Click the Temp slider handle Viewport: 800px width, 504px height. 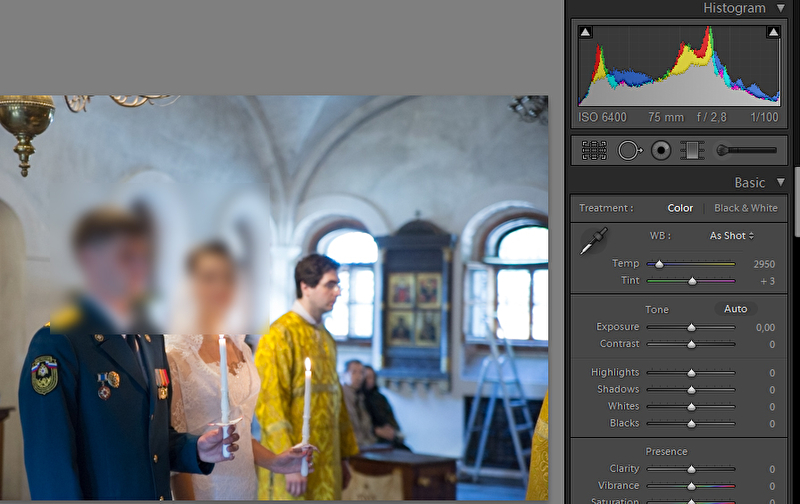658,264
